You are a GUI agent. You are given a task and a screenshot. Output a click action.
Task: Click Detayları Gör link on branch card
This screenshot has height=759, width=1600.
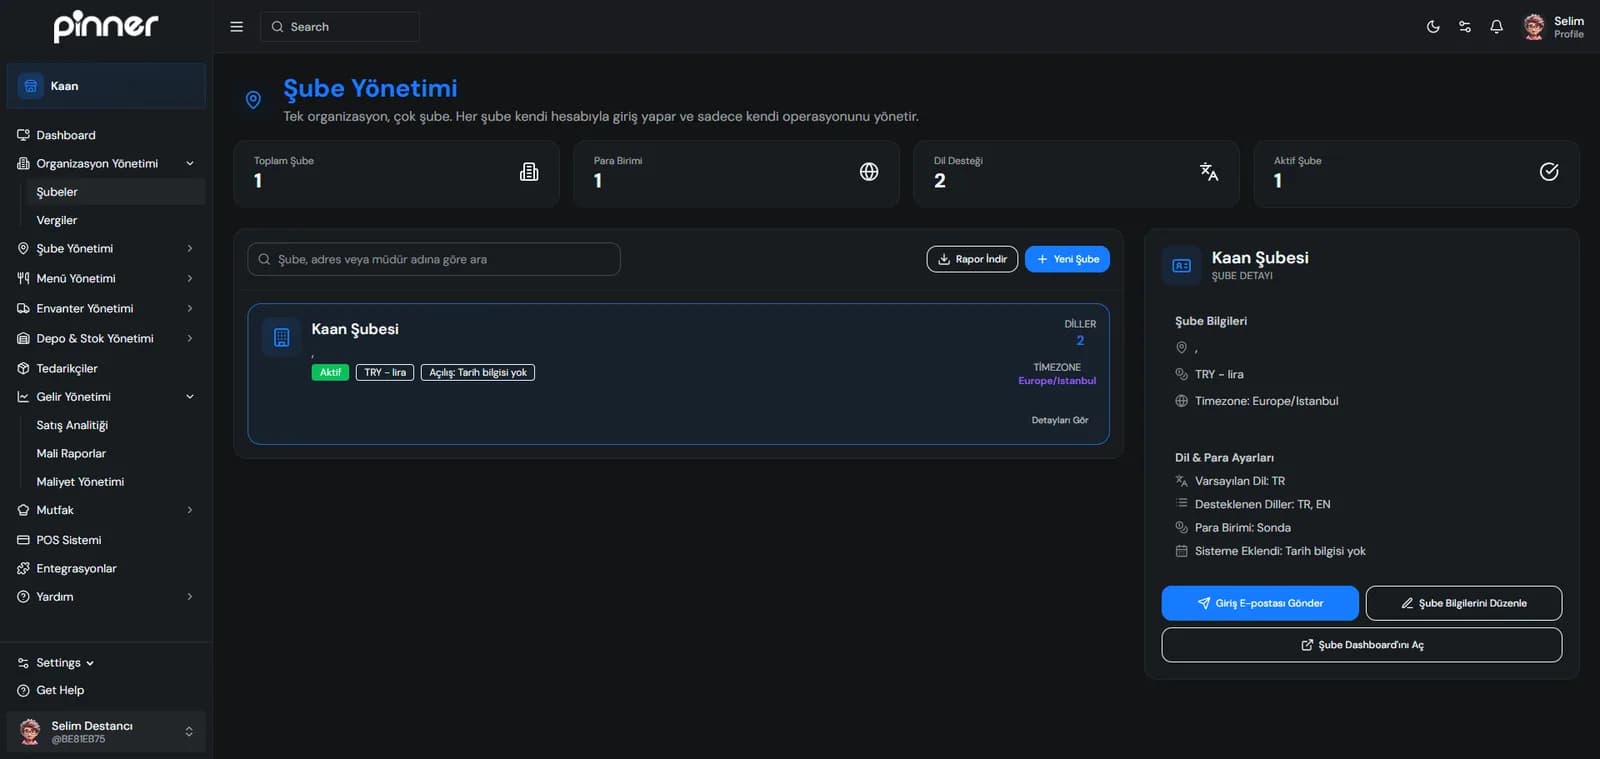tap(1059, 420)
